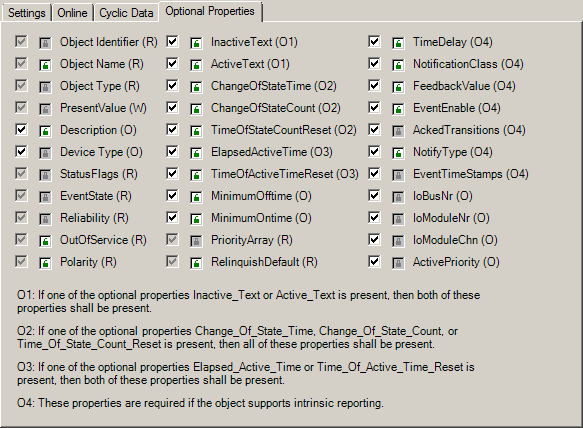Open the Online tab

click(72, 13)
